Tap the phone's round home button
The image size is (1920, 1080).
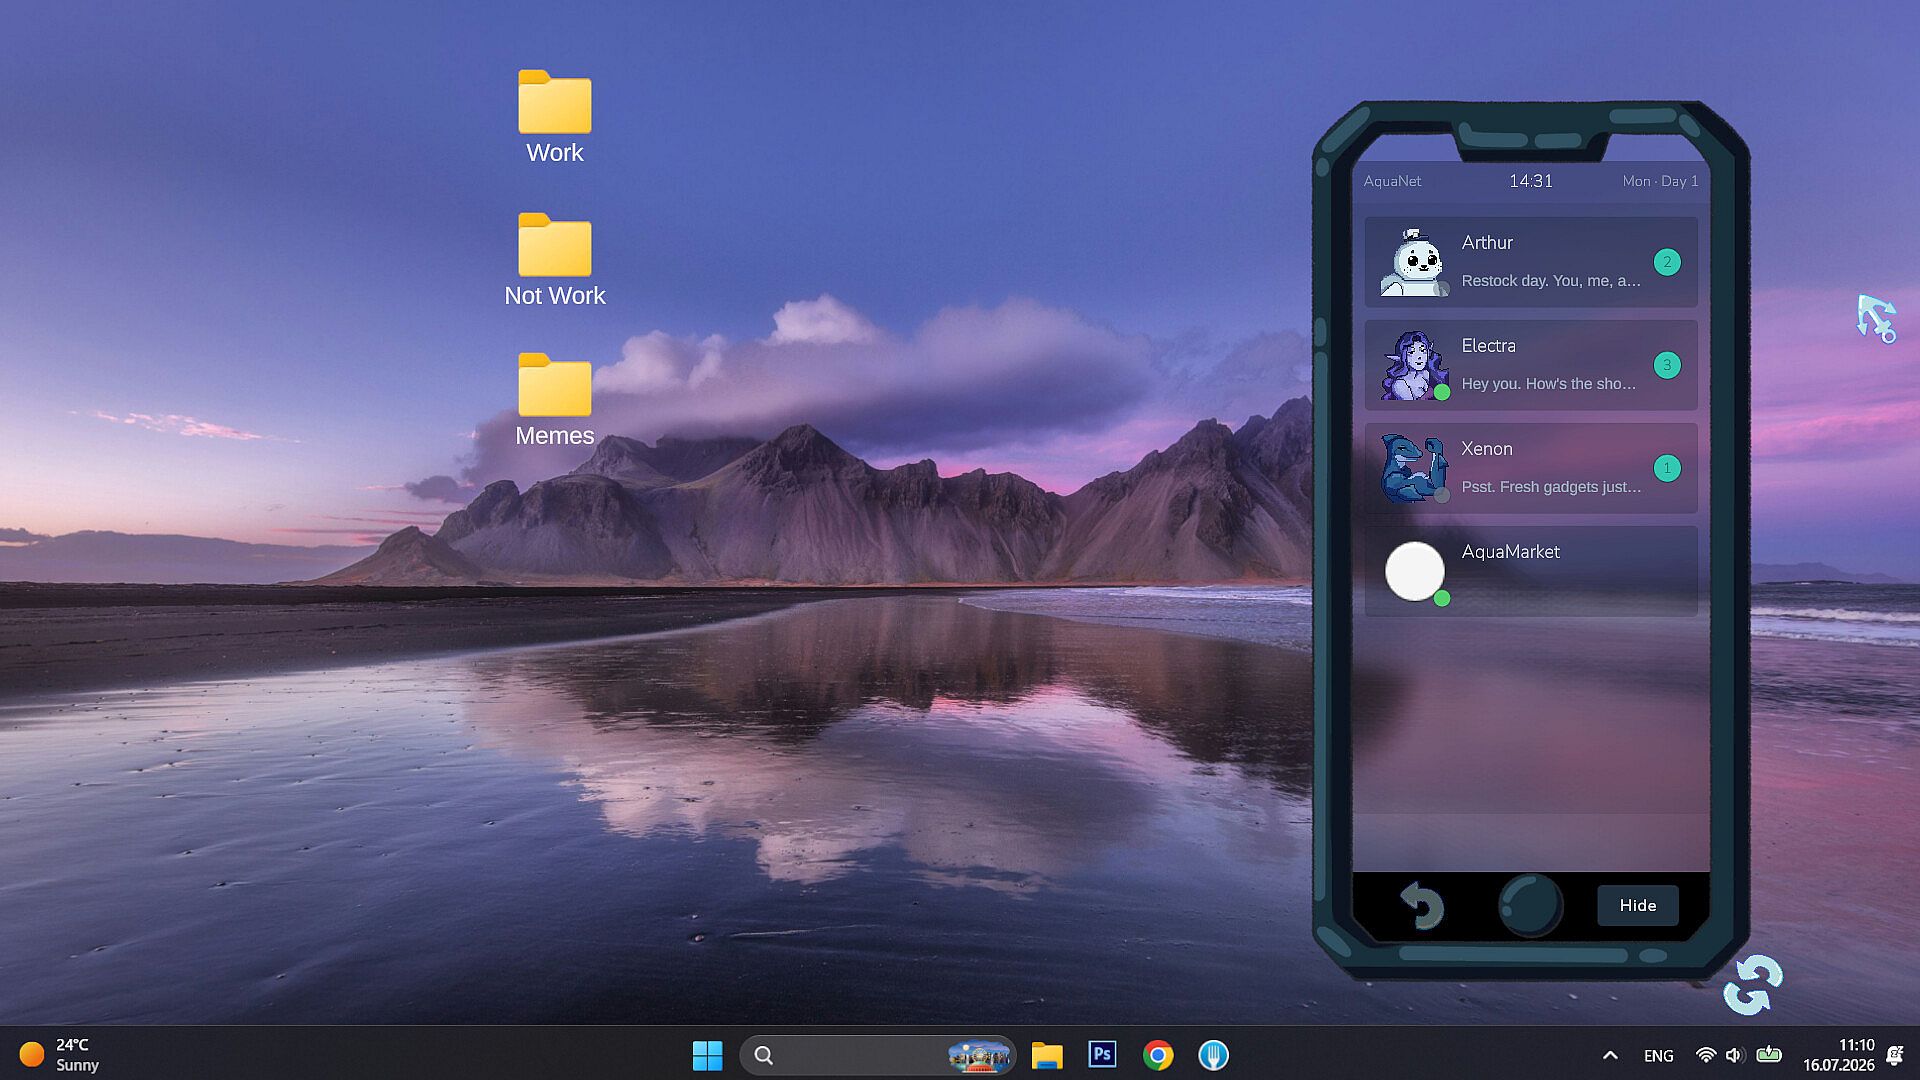click(x=1530, y=905)
